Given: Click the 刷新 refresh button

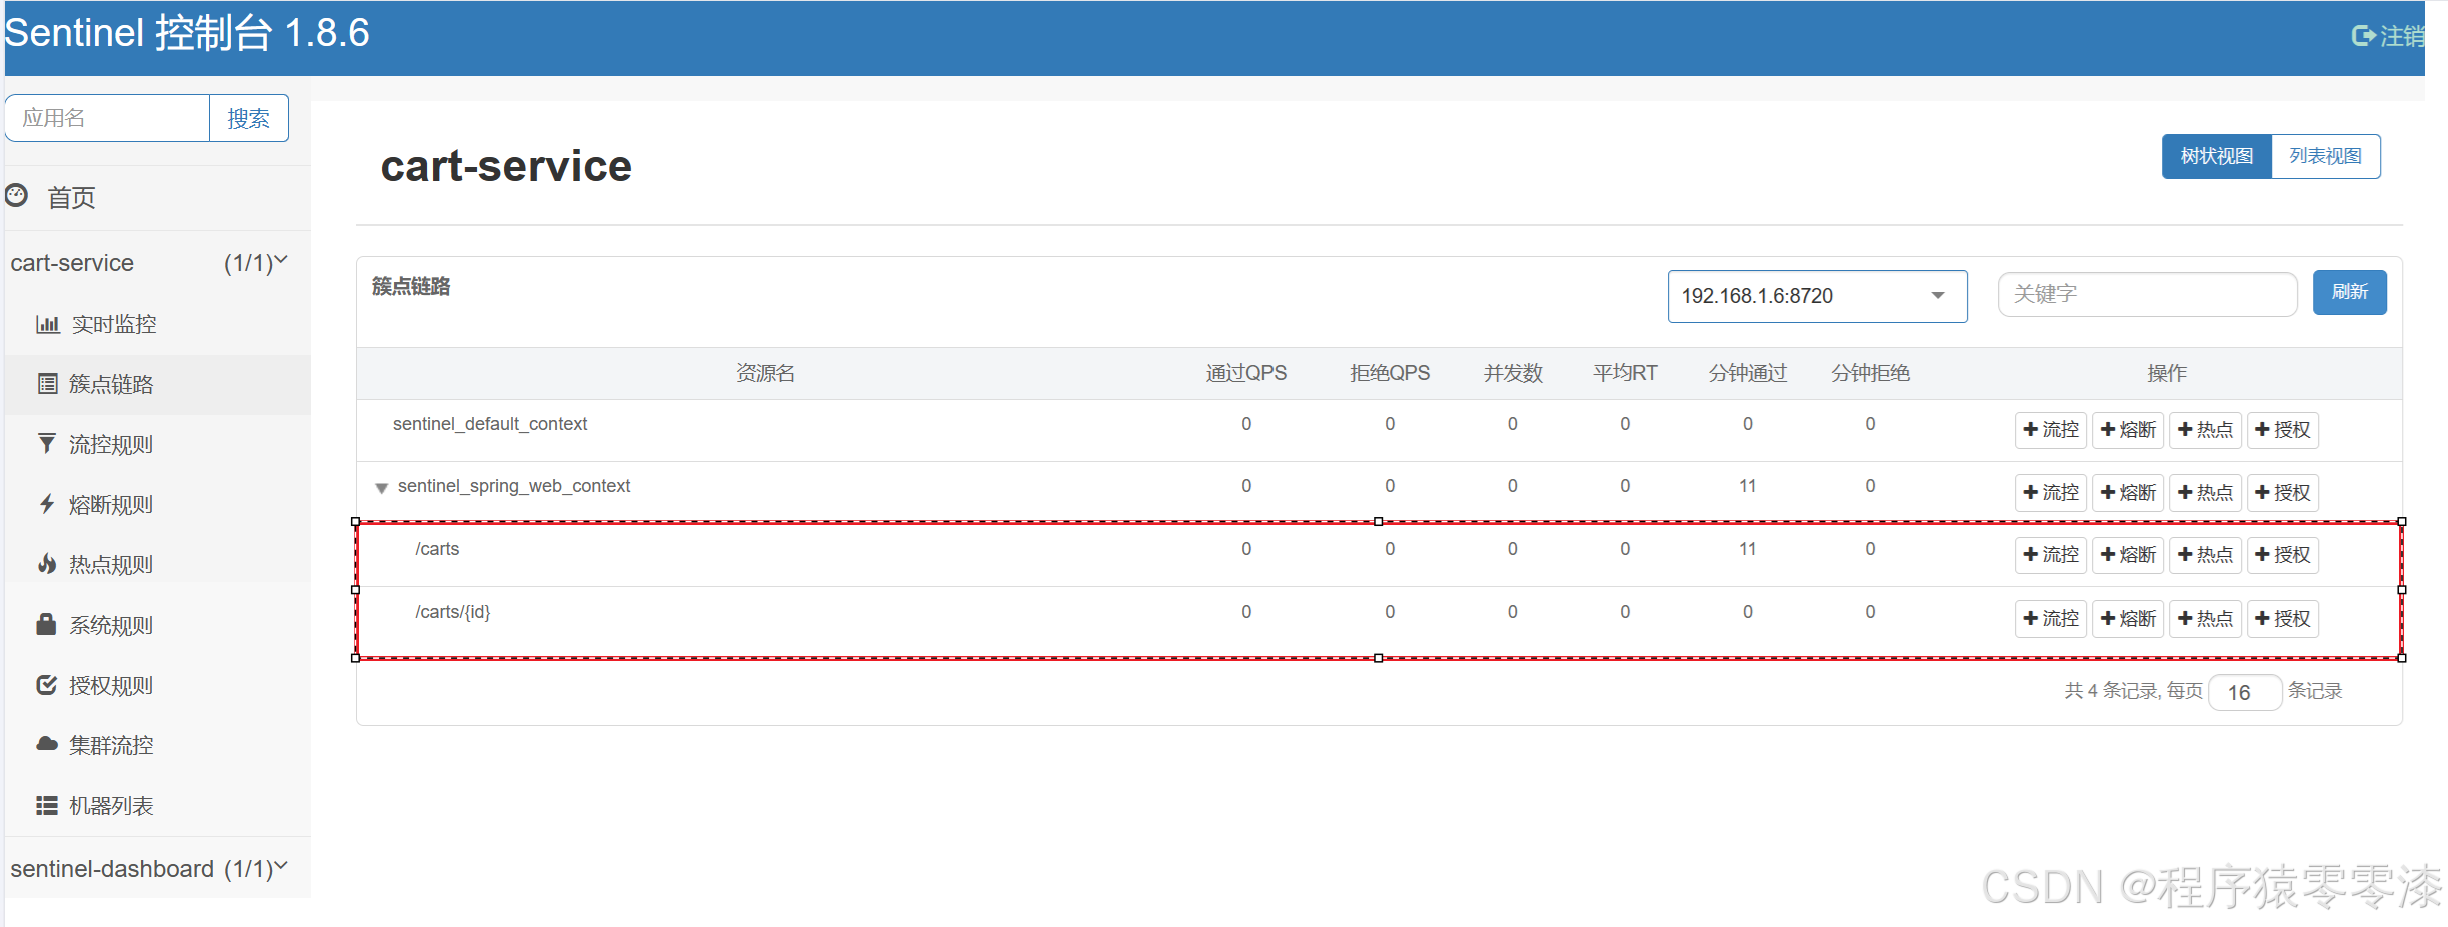Looking at the screenshot, I should click(x=2349, y=292).
